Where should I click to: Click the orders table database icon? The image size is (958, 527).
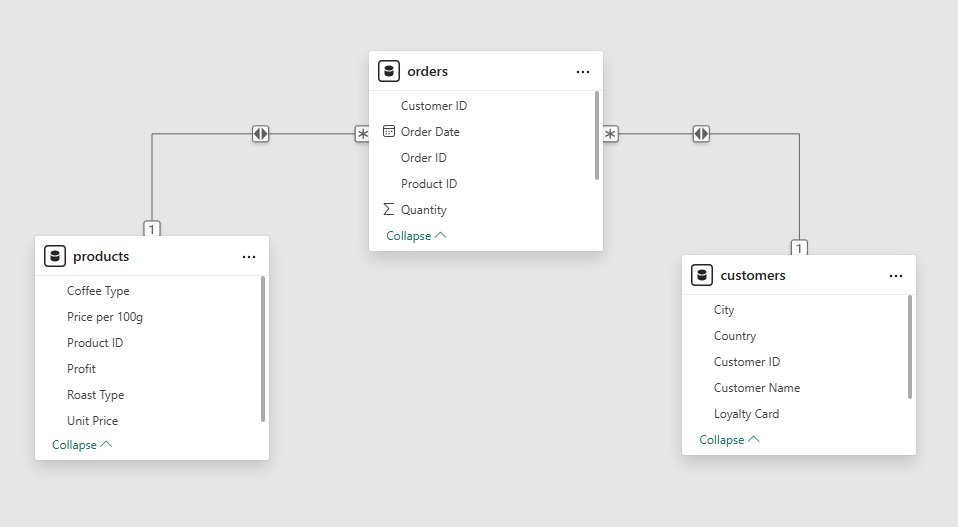click(389, 71)
